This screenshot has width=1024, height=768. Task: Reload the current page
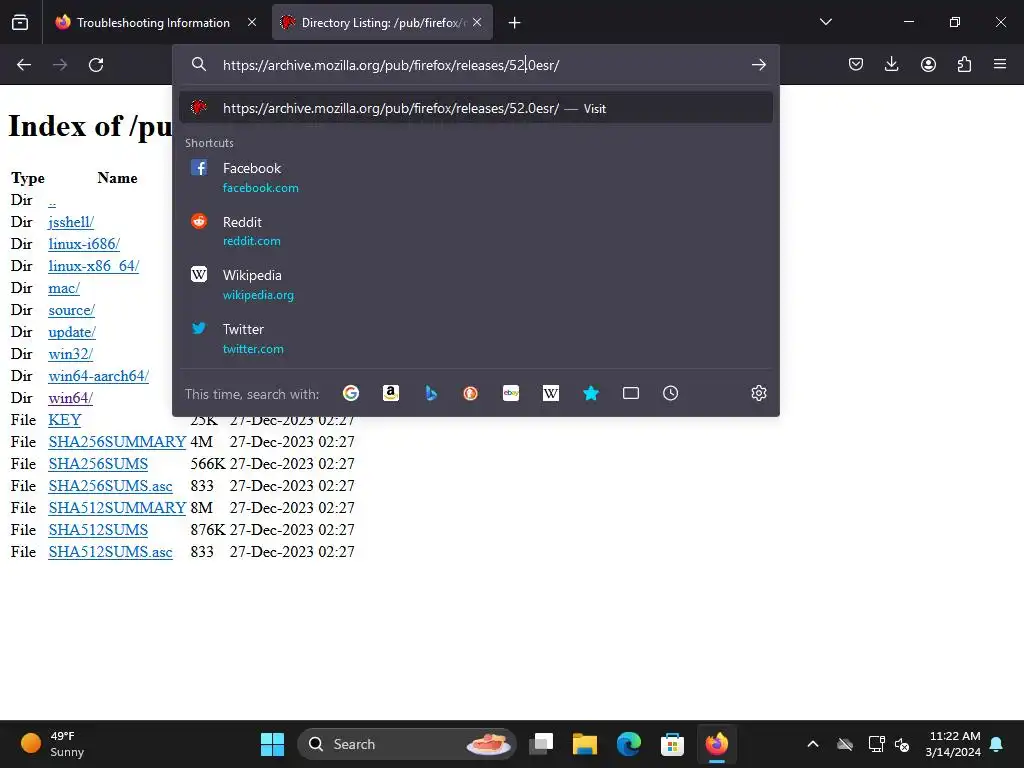(x=96, y=65)
